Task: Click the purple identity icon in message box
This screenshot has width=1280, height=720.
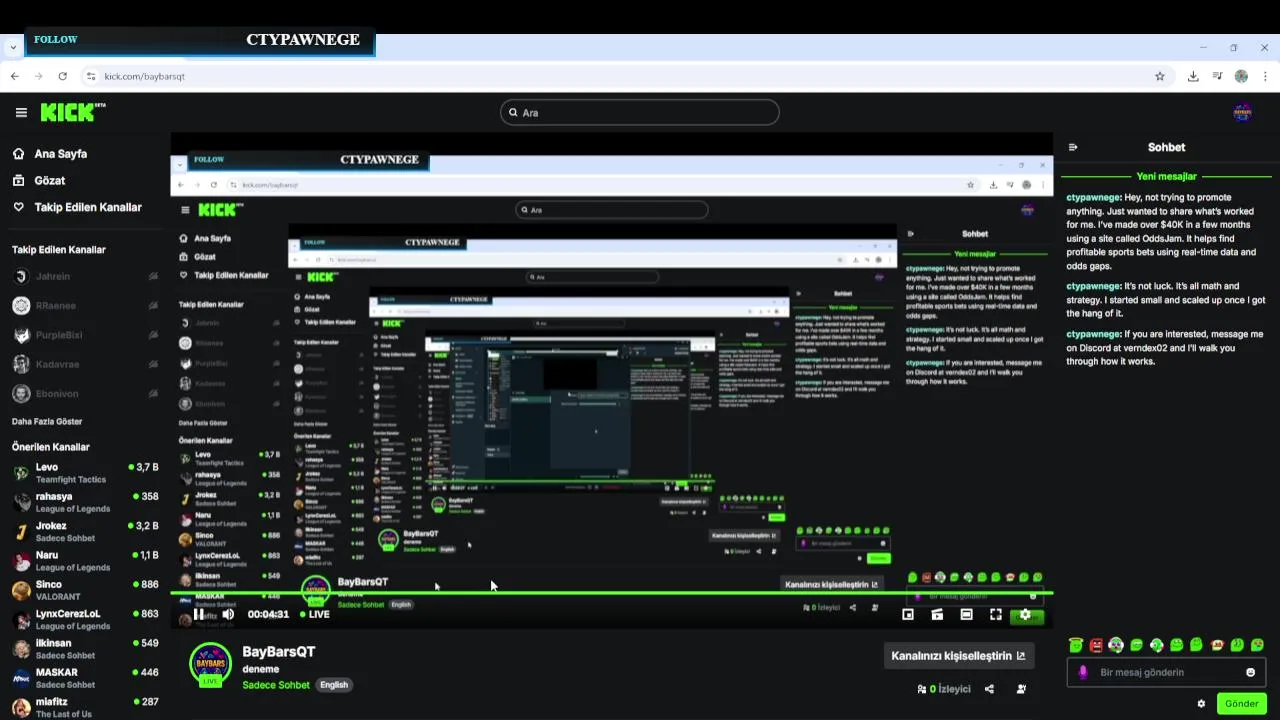Action: 1083,672
